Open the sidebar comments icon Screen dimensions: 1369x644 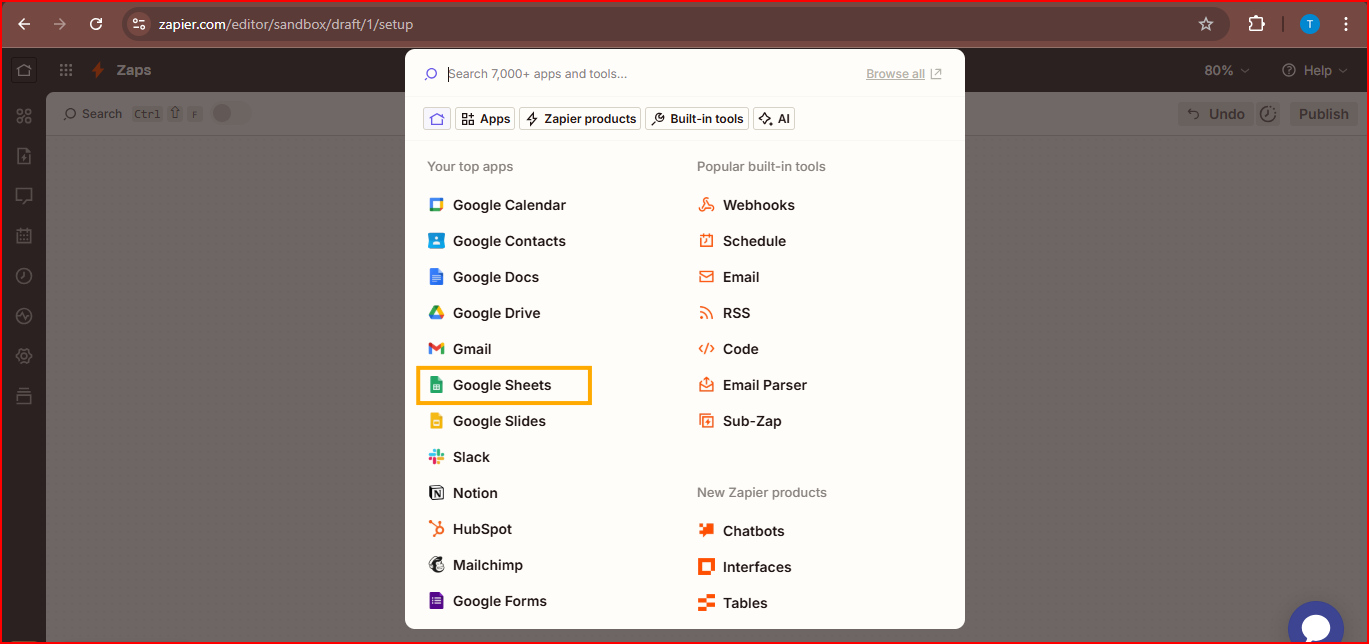tap(24, 196)
